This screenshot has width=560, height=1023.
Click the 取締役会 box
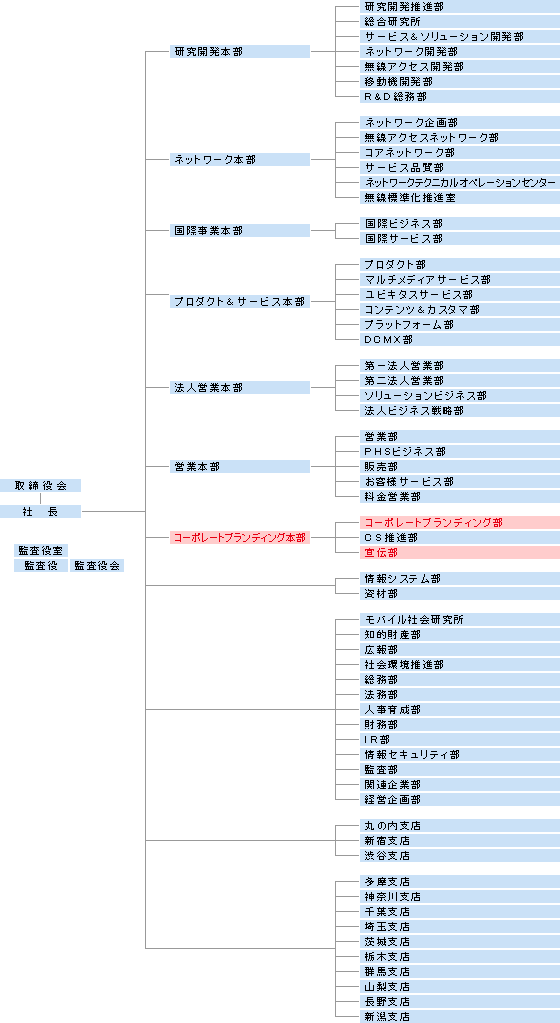40,486
